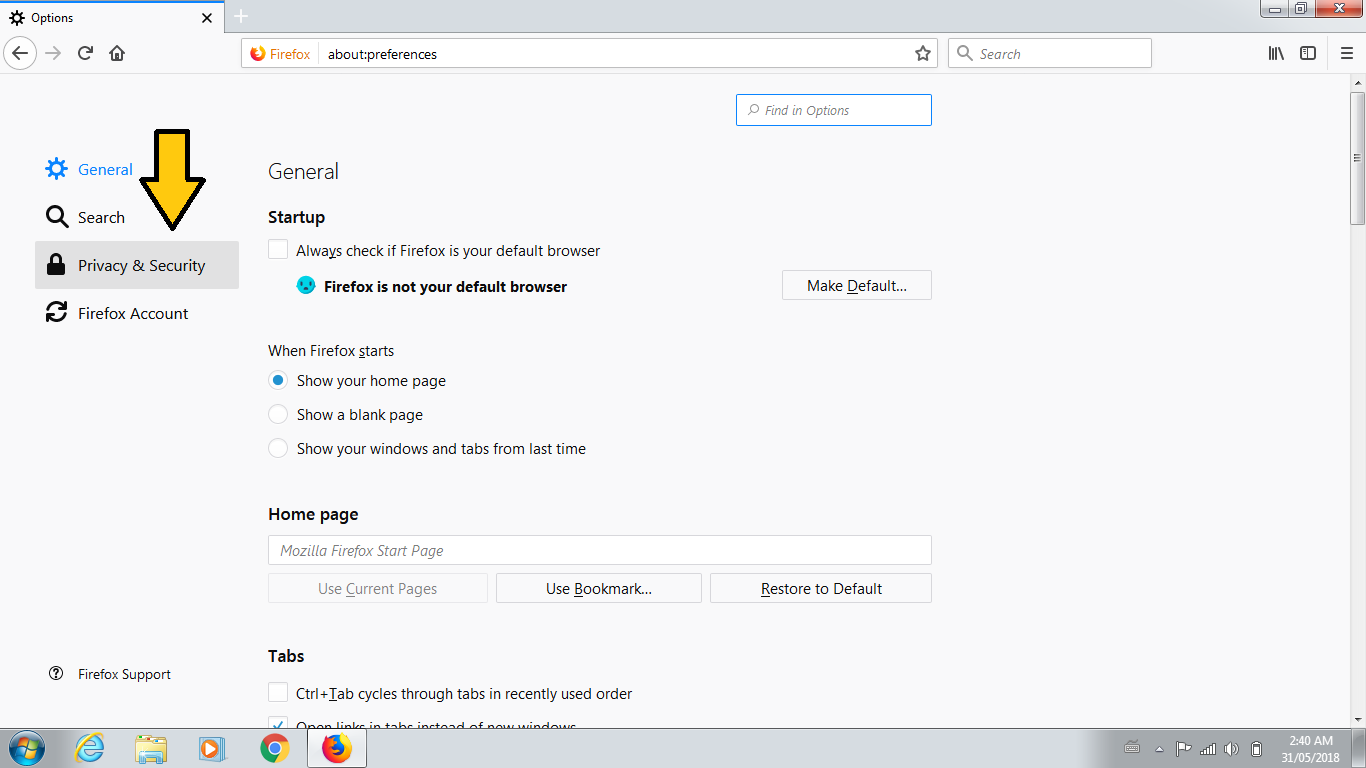Click the Firefox taskbar icon
1366x768 pixels.
[337, 748]
